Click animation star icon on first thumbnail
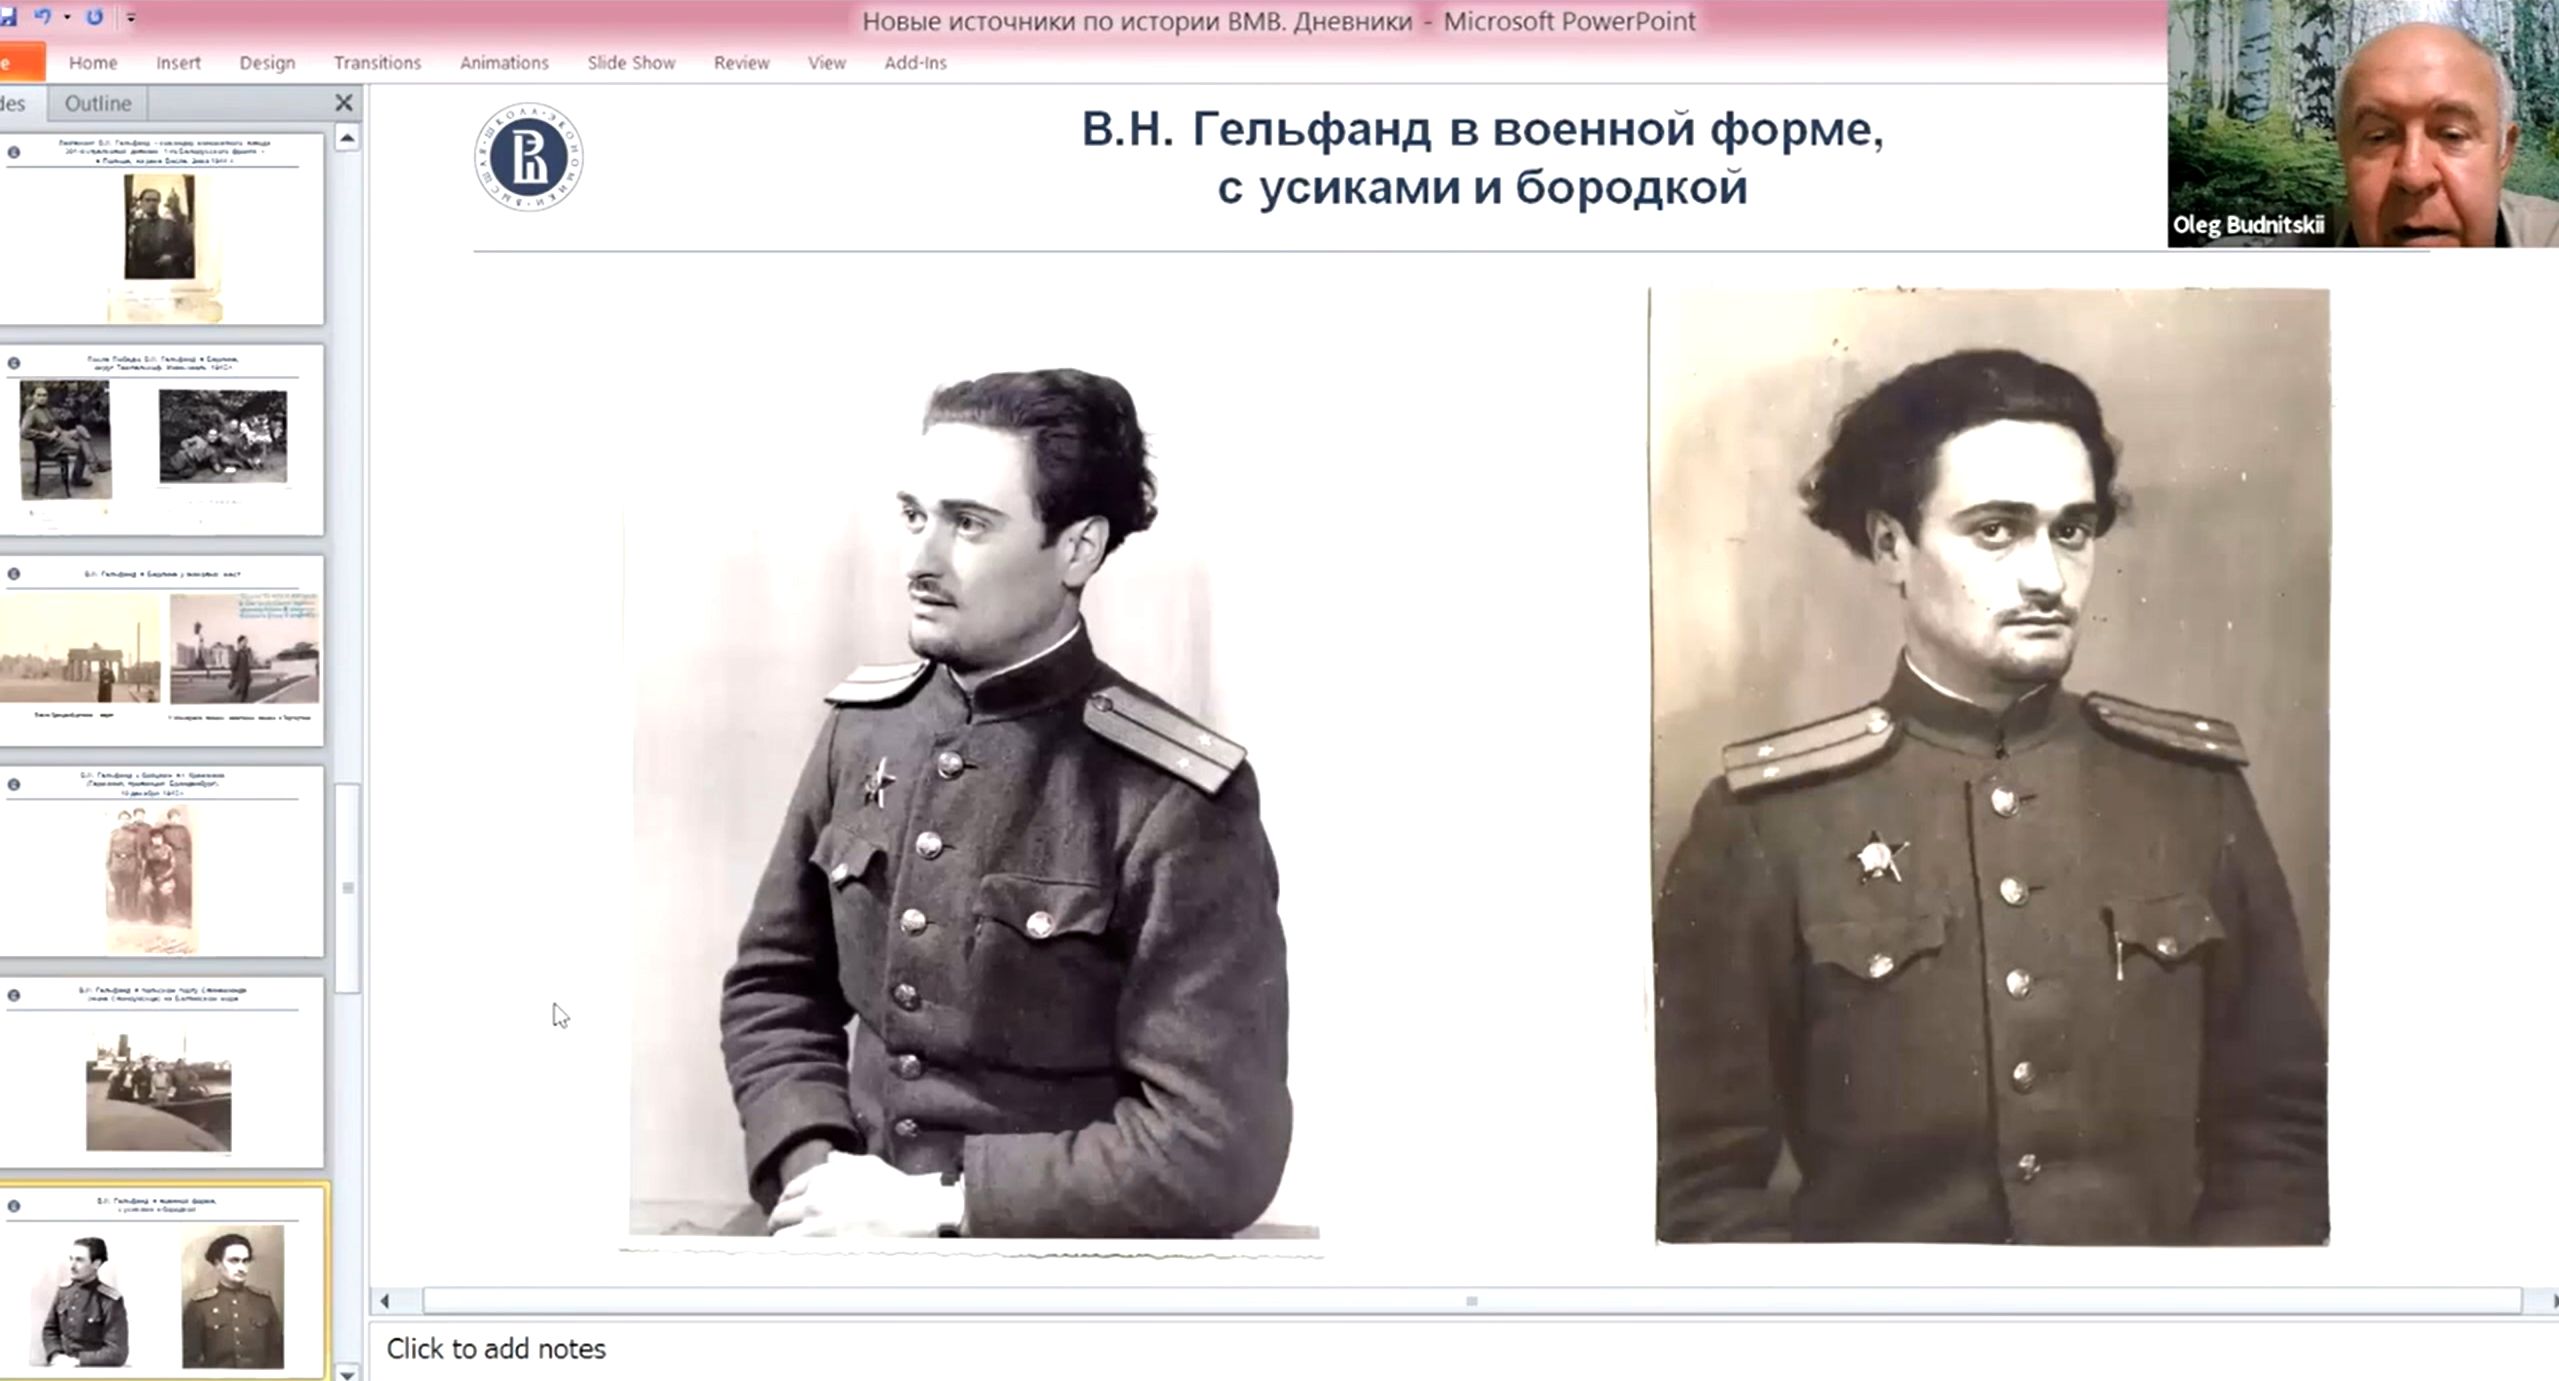 (x=14, y=152)
